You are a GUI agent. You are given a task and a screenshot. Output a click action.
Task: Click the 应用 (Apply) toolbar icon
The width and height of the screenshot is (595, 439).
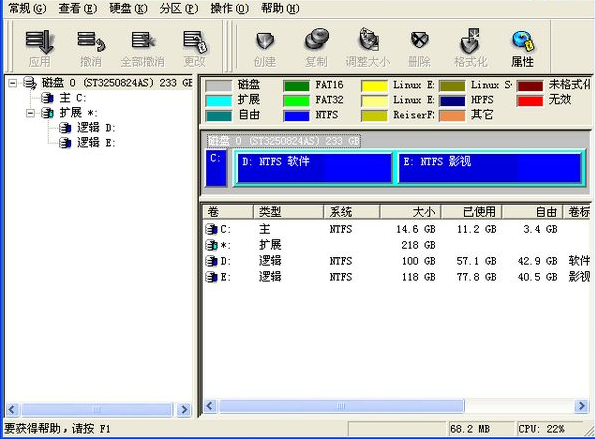[x=39, y=48]
